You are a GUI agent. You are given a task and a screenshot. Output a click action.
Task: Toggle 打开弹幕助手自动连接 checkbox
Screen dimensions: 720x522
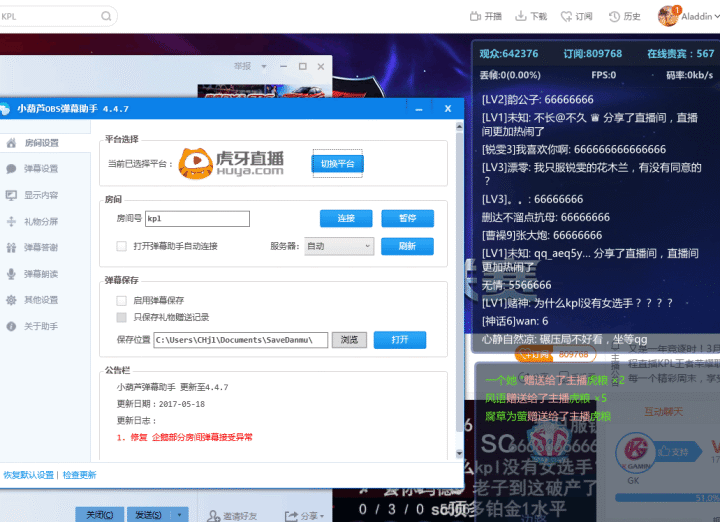(122, 247)
